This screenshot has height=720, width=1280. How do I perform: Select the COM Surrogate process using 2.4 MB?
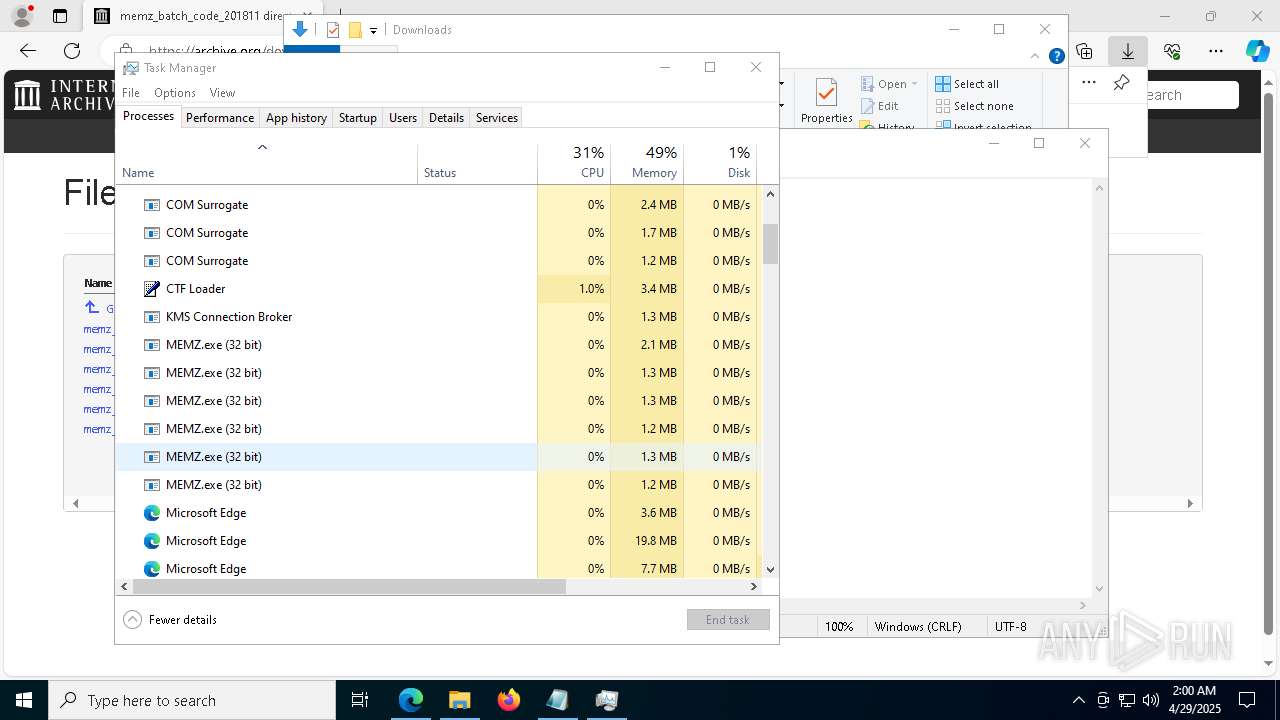click(437, 205)
